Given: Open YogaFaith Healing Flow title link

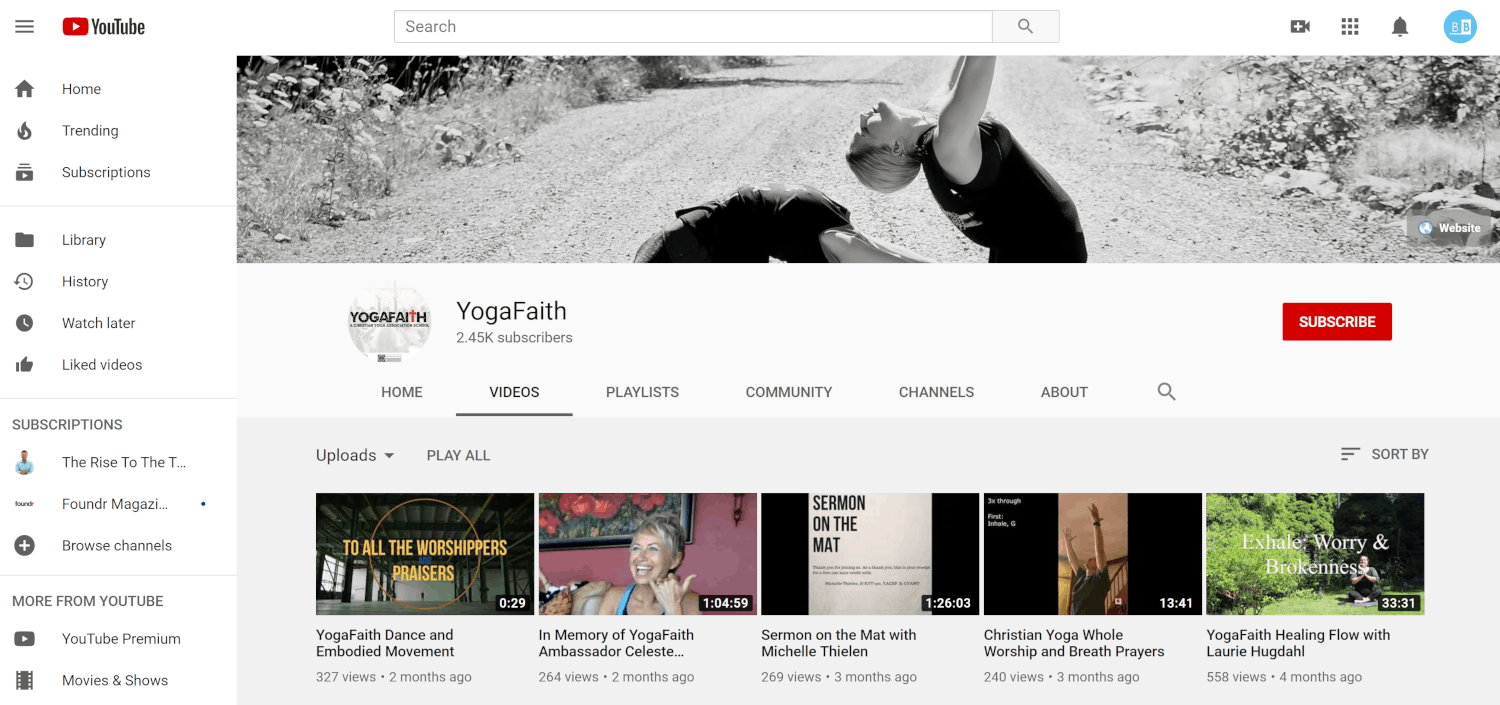Looking at the screenshot, I should [x=1298, y=643].
